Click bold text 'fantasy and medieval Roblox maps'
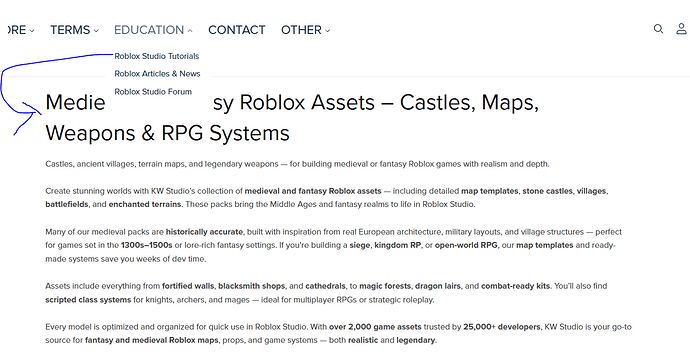Screen dimensions: 690x364 [152, 340]
